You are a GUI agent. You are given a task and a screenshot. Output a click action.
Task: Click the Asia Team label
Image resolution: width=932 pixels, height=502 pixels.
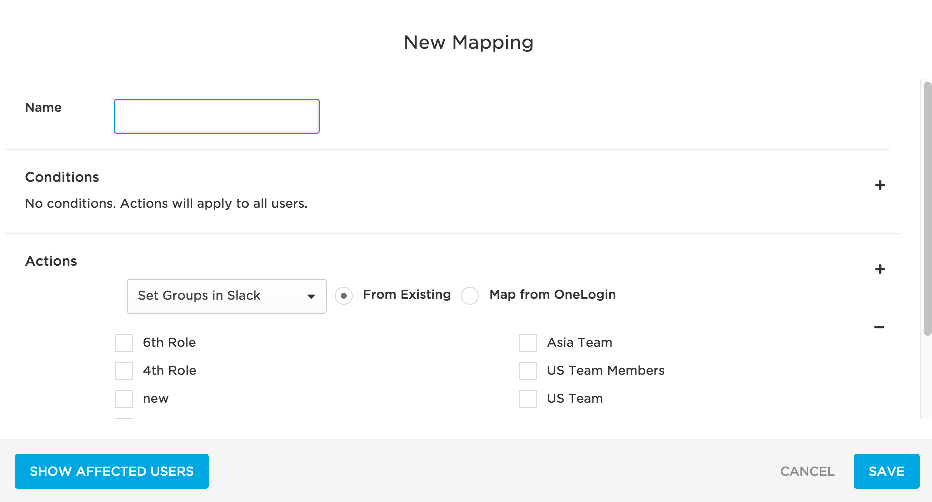pyautogui.click(x=580, y=343)
